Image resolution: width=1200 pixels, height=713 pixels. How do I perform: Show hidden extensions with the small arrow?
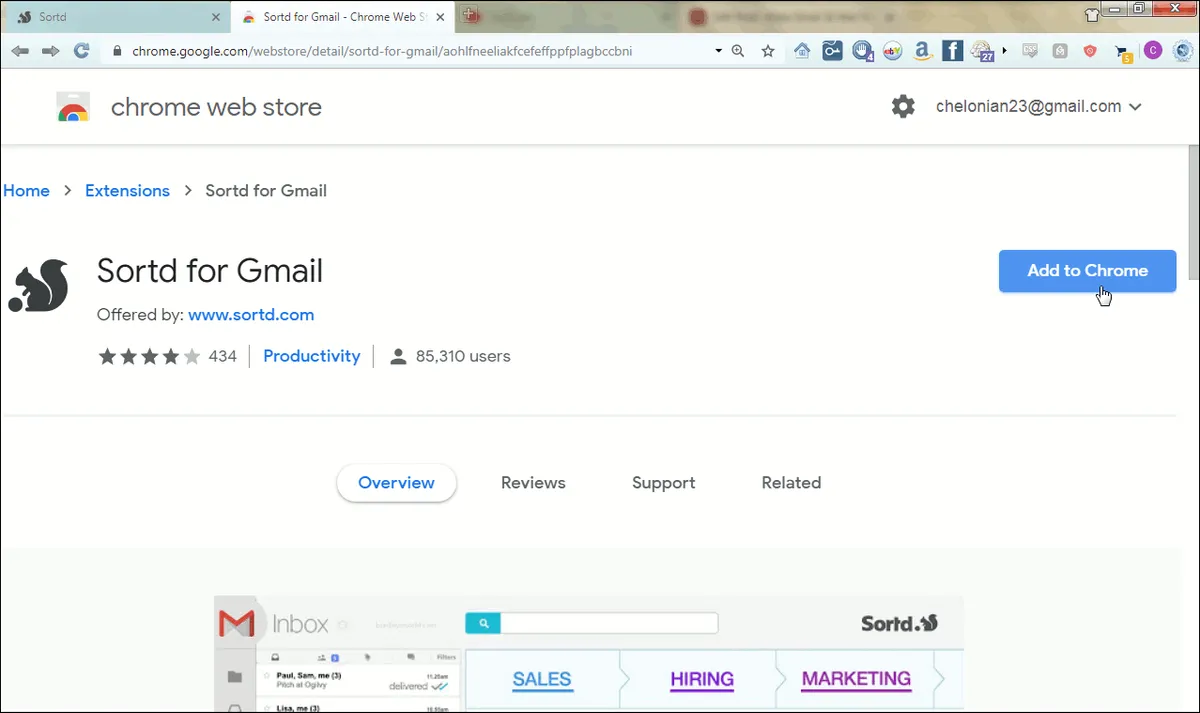(x=1004, y=50)
